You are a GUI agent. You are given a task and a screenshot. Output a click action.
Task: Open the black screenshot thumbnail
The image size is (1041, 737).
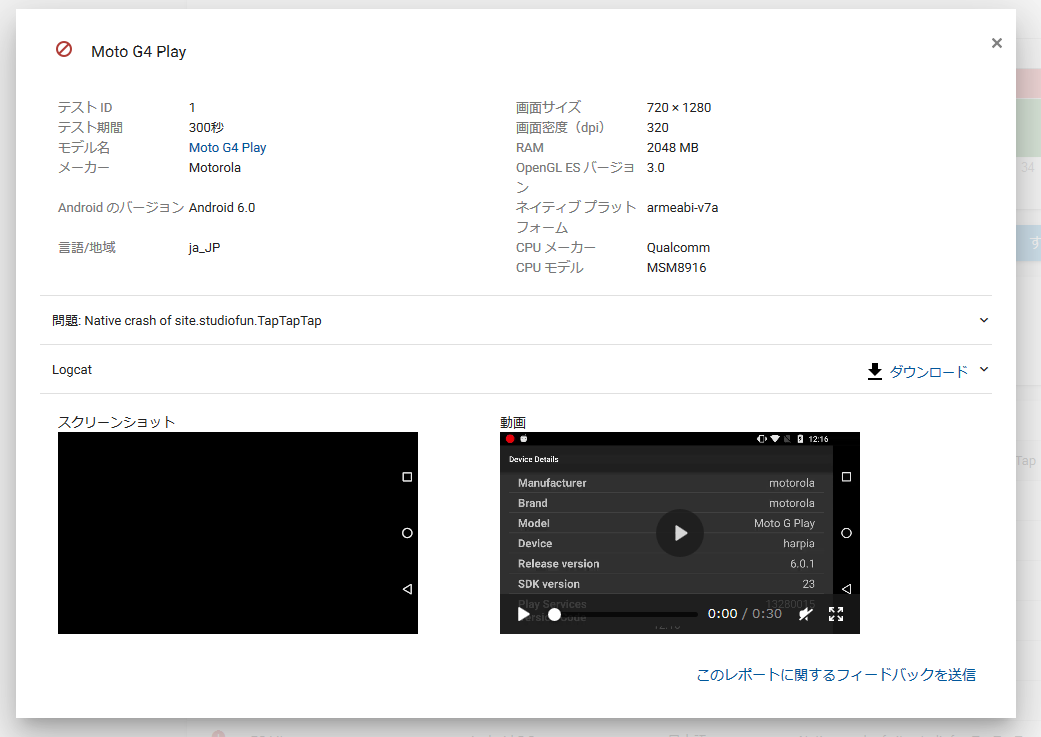[x=238, y=532]
